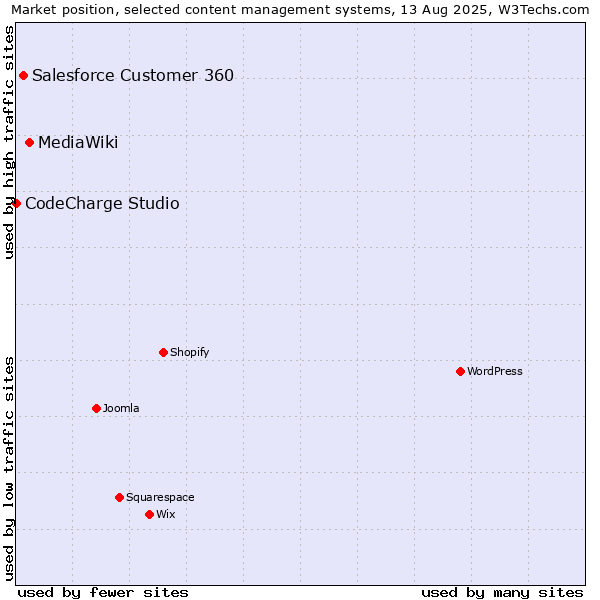The width and height of the screenshot is (600, 600).
Task: Click the 'CodeCharge Studio' label text
Action: click(102, 203)
